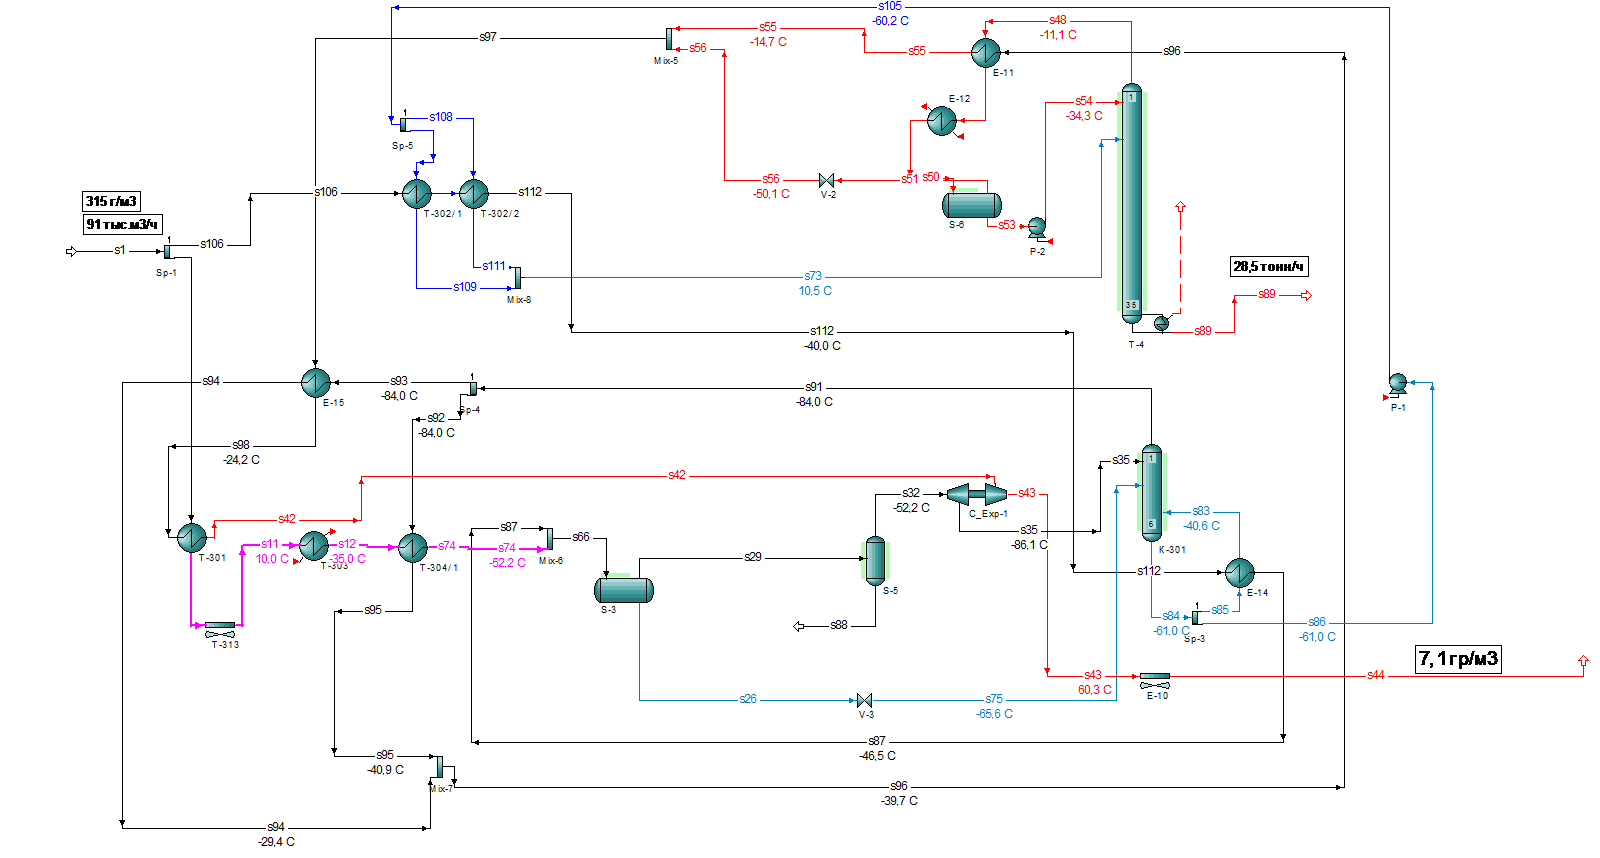Image resolution: width=1600 pixels, height=858 pixels.
Task: Select the E-14 heat exchanger
Action: 1239,573
